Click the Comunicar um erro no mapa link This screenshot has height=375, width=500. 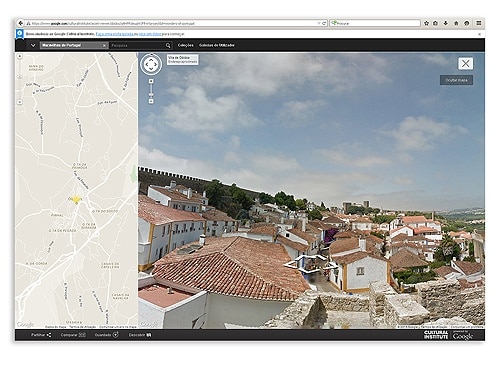point(118,327)
